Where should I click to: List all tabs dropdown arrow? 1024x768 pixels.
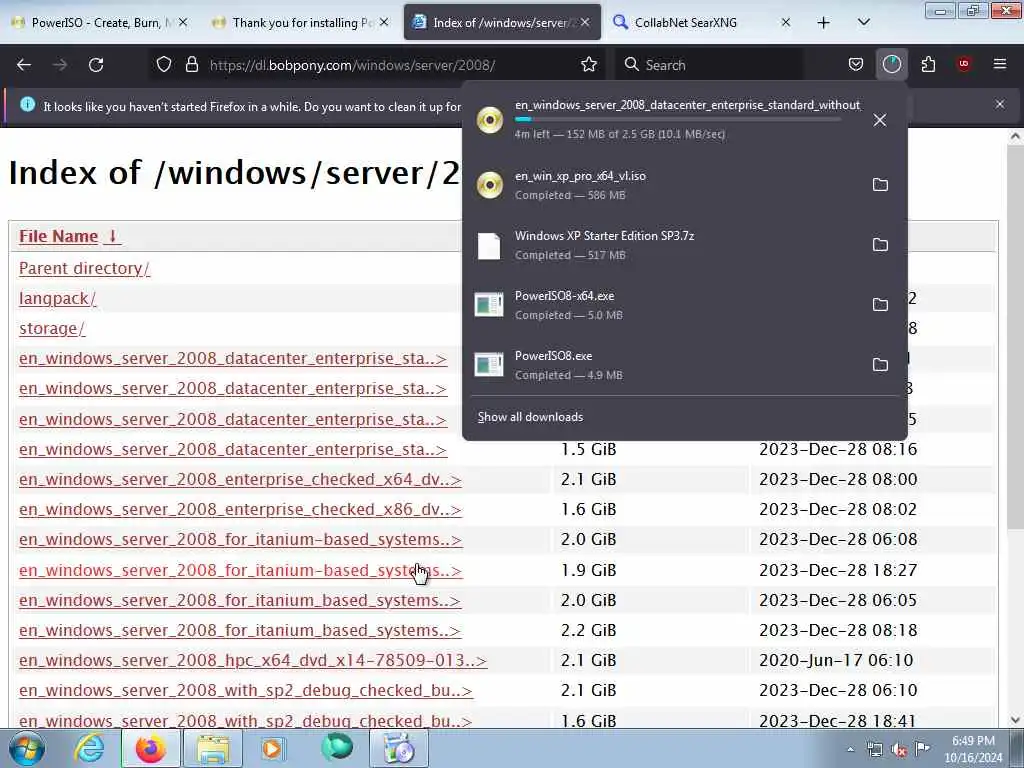(x=863, y=23)
